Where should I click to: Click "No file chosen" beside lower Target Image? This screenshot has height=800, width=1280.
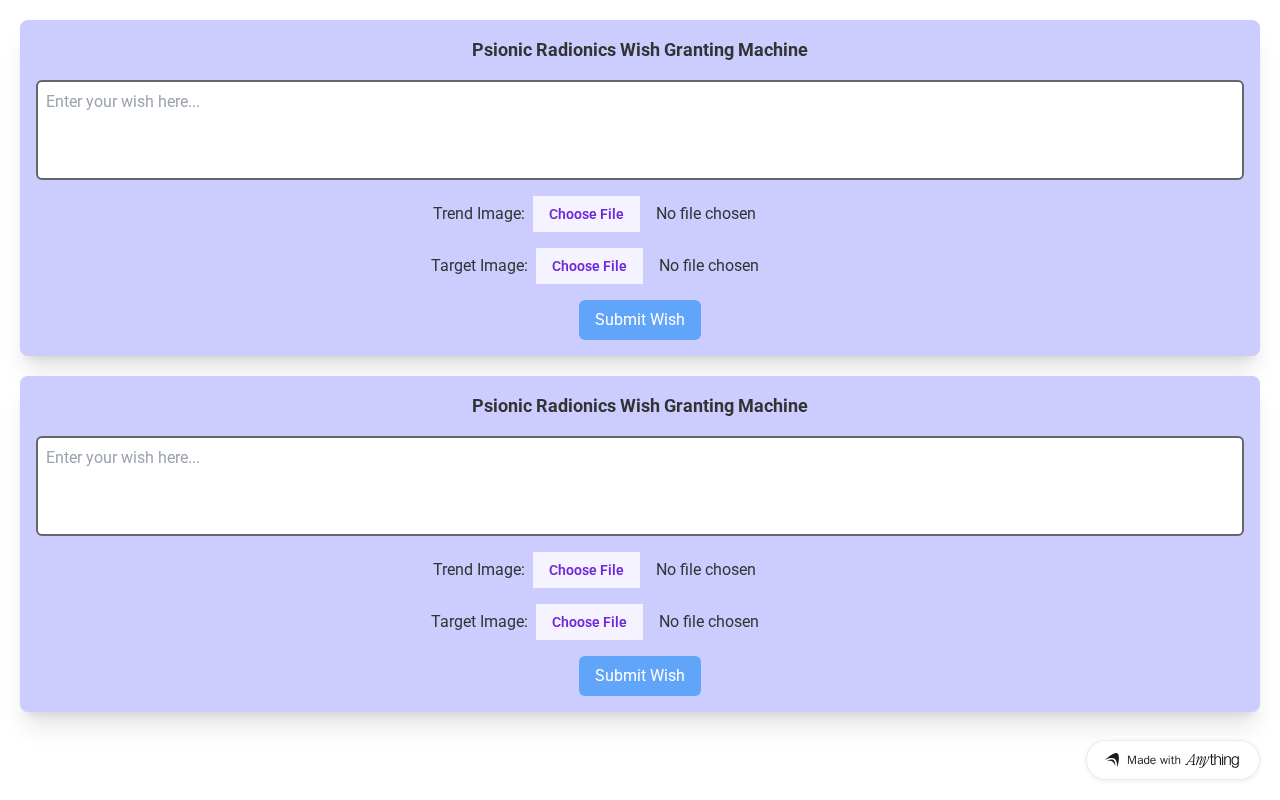point(708,622)
